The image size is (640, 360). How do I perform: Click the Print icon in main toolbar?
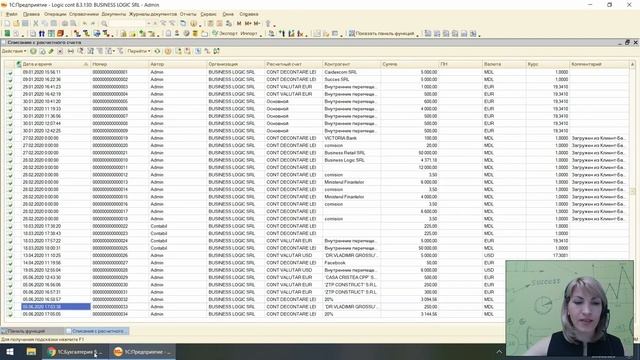point(64,24)
